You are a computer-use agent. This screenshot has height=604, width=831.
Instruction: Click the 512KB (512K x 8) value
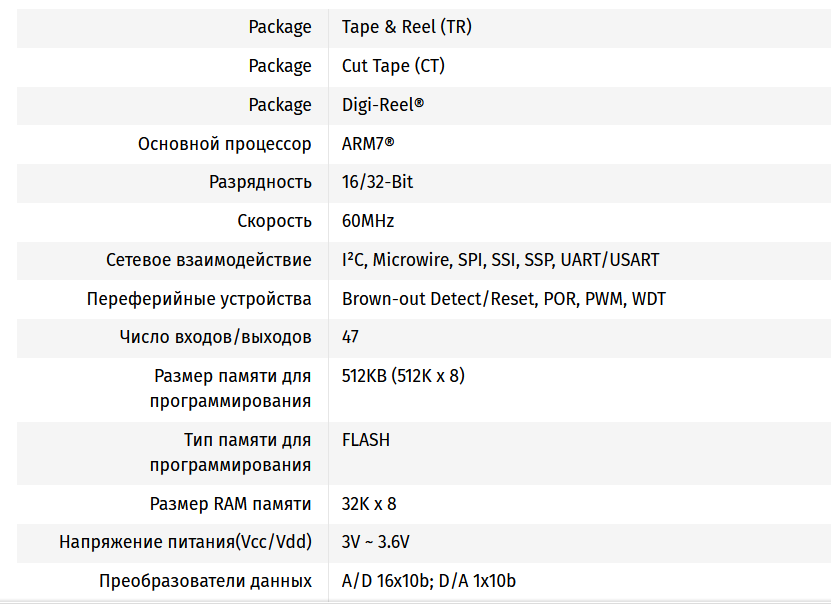tap(403, 376)
